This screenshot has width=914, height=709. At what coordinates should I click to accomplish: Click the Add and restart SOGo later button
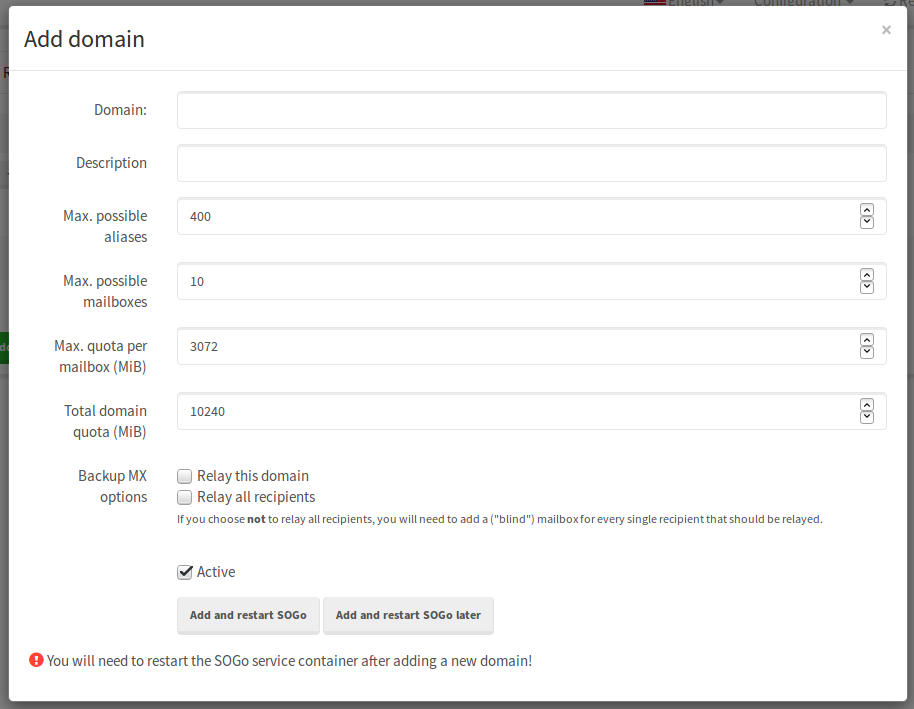point(408,615)
